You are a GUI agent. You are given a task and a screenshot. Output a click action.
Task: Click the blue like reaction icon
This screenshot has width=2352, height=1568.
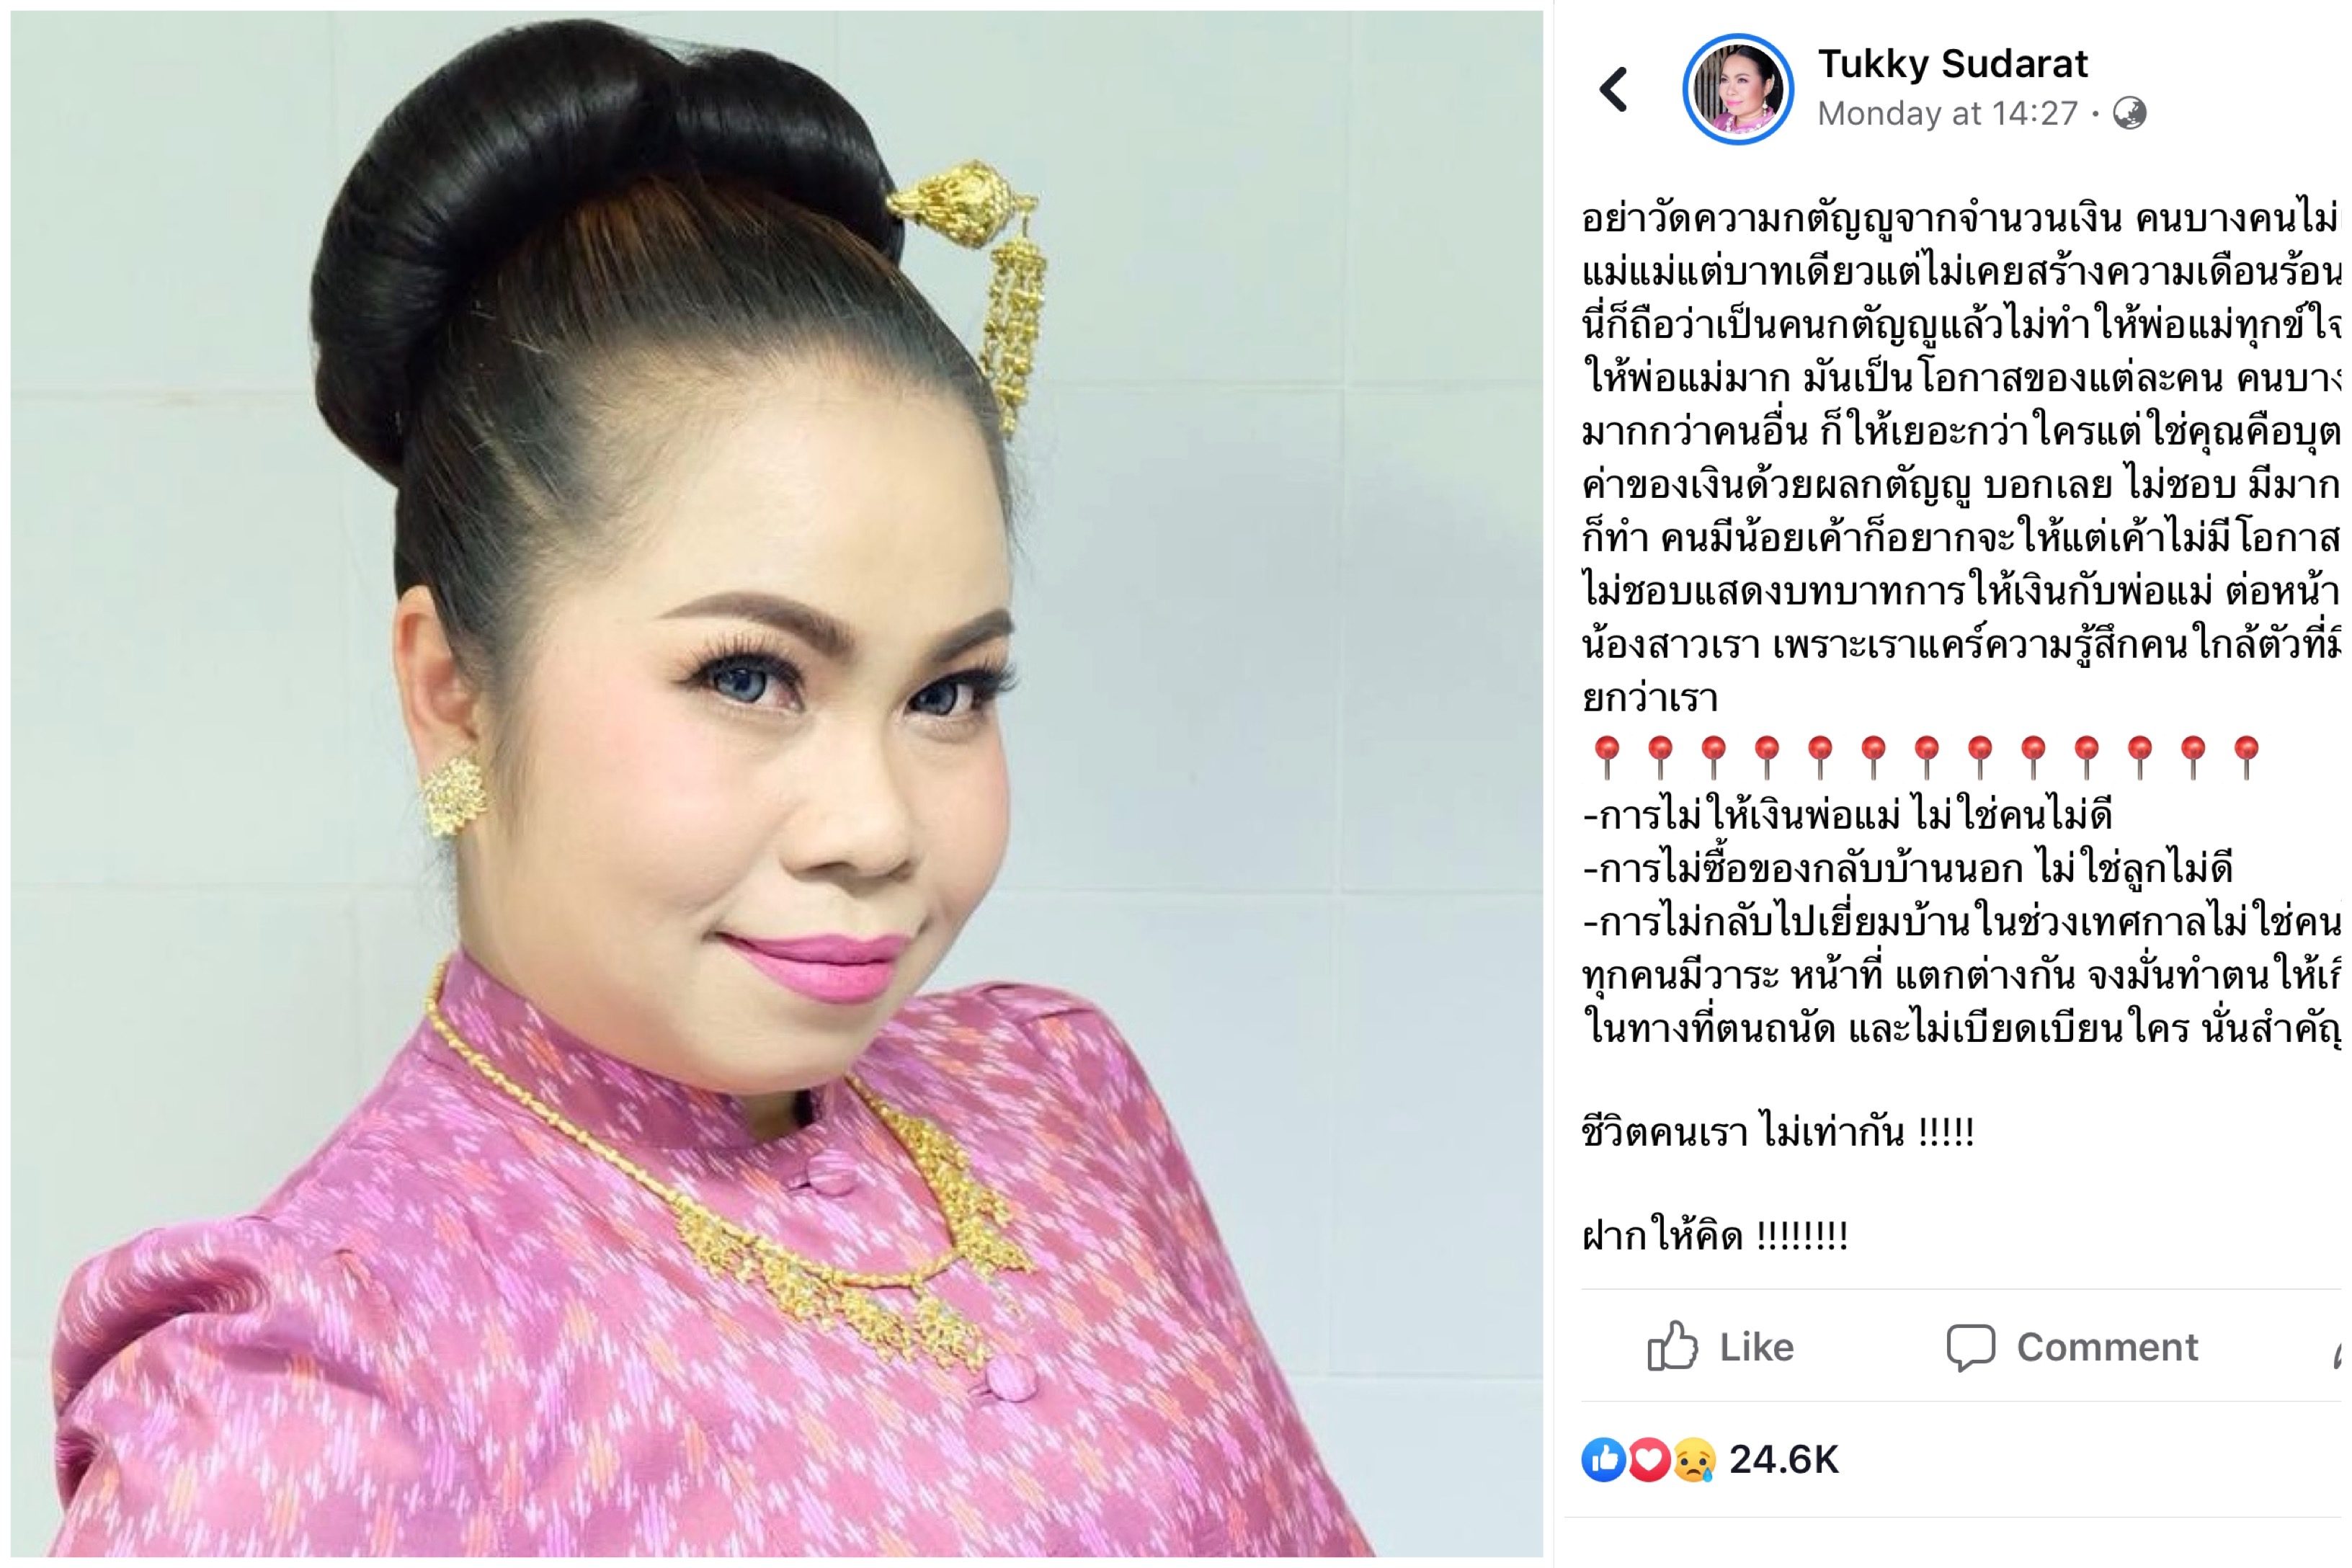(1604, 1460)
